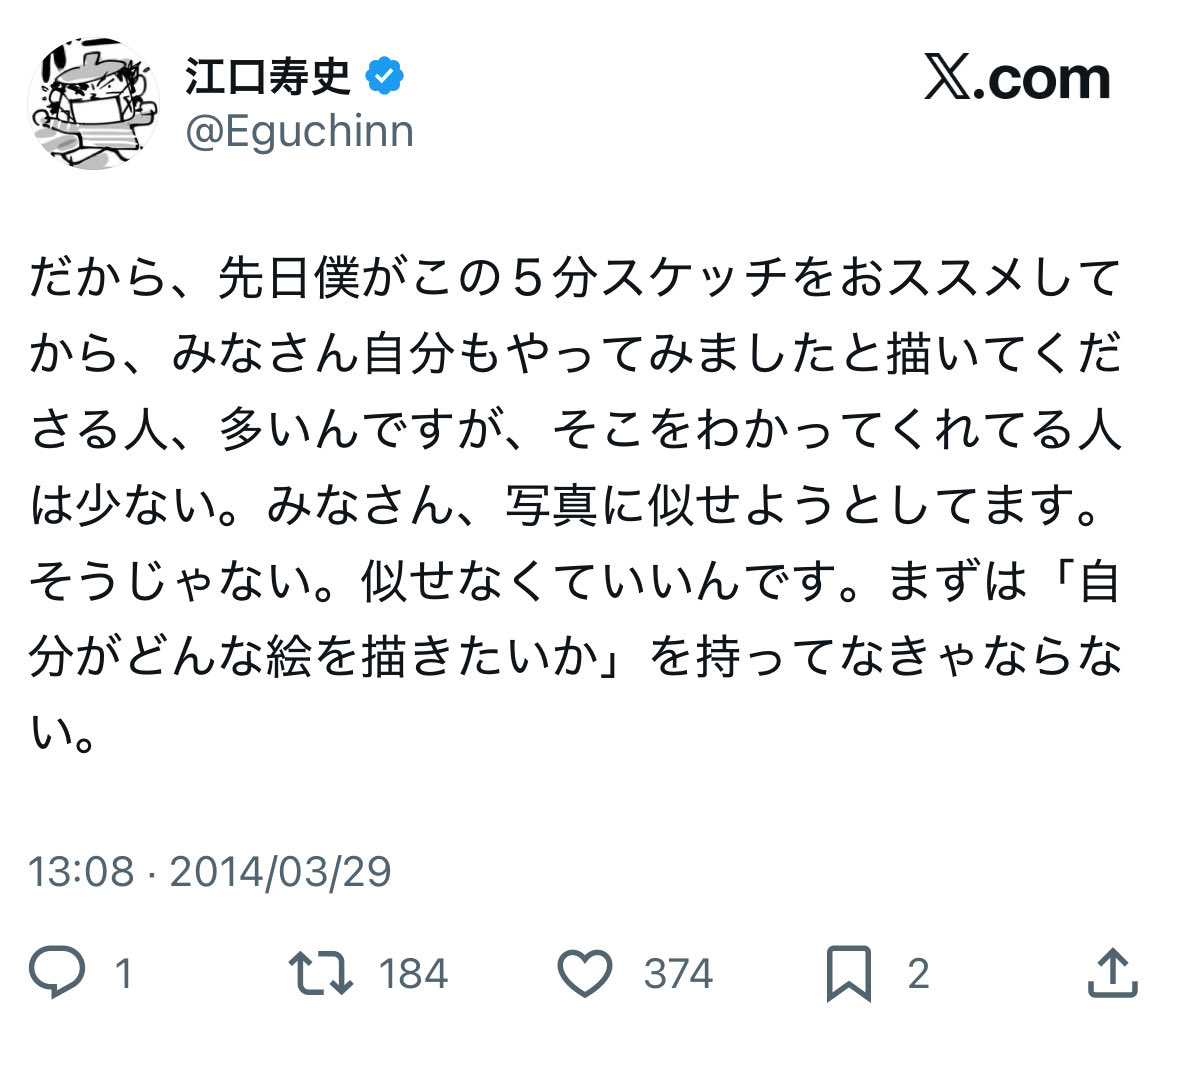Open the @Eguchinn handle link
This screenshot has width=1179, height=1073.
300,132
